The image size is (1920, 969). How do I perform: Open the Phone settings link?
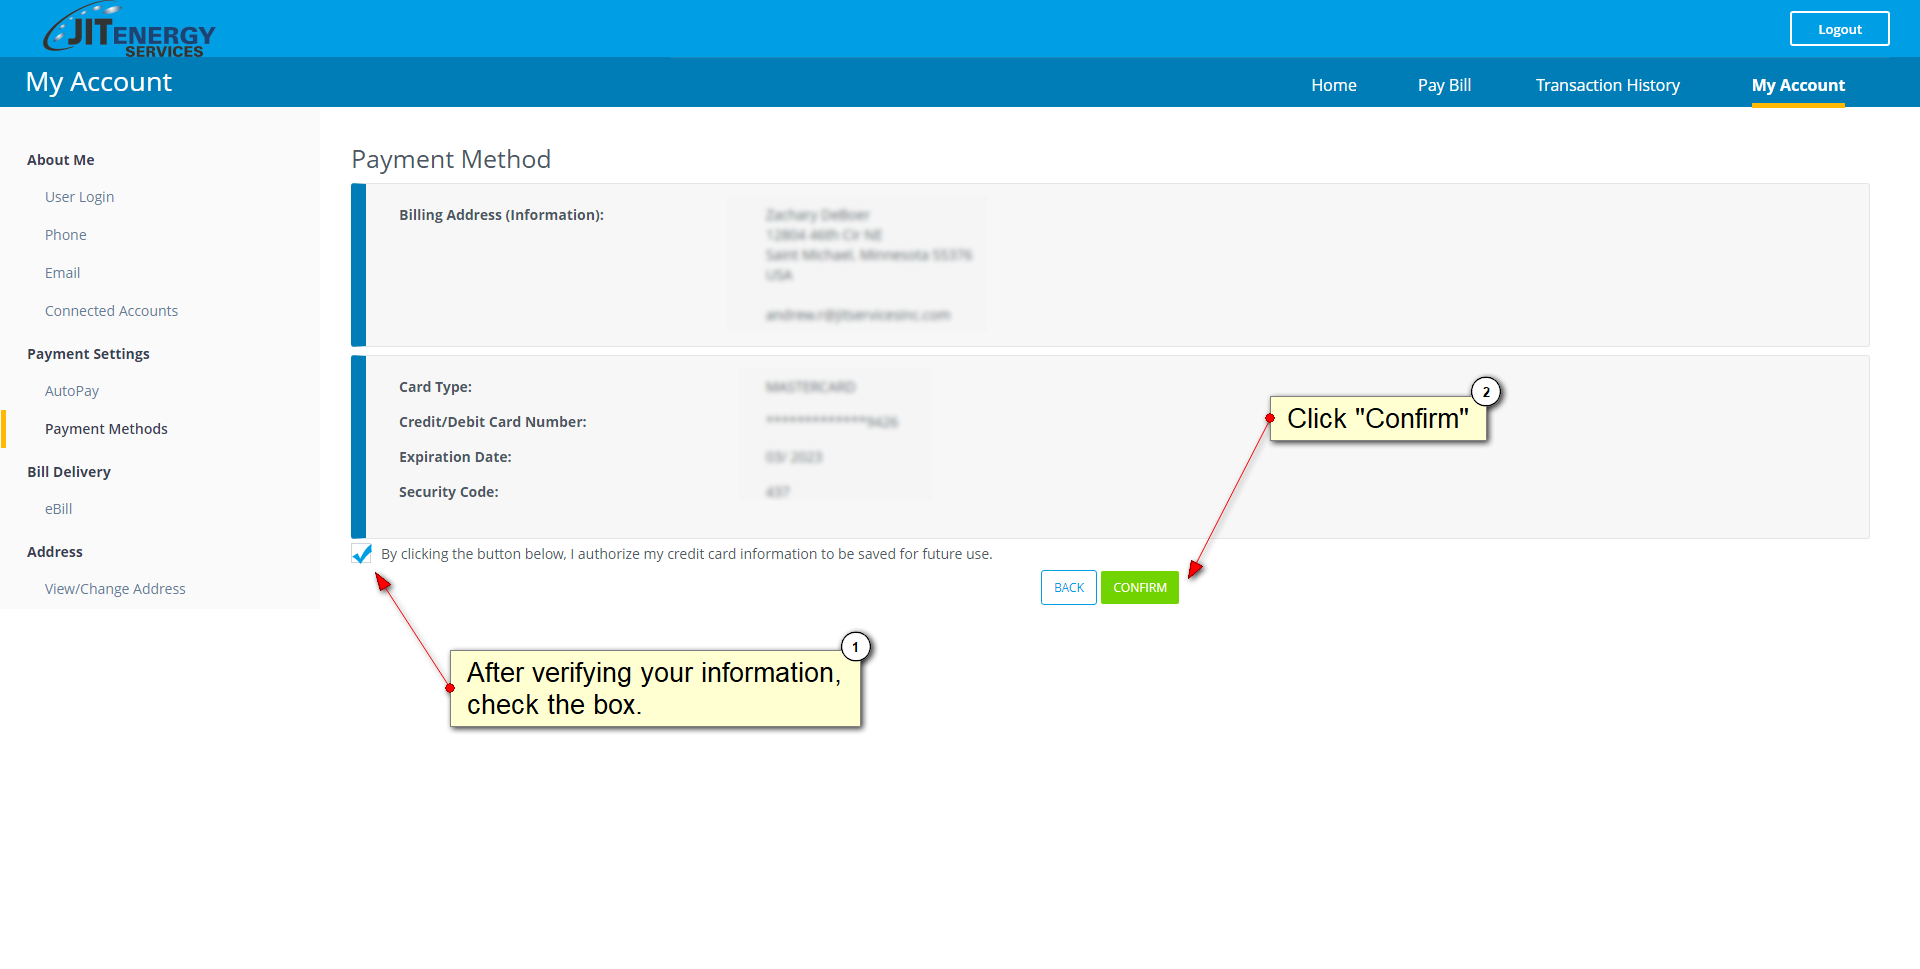(x=65, y=235)
